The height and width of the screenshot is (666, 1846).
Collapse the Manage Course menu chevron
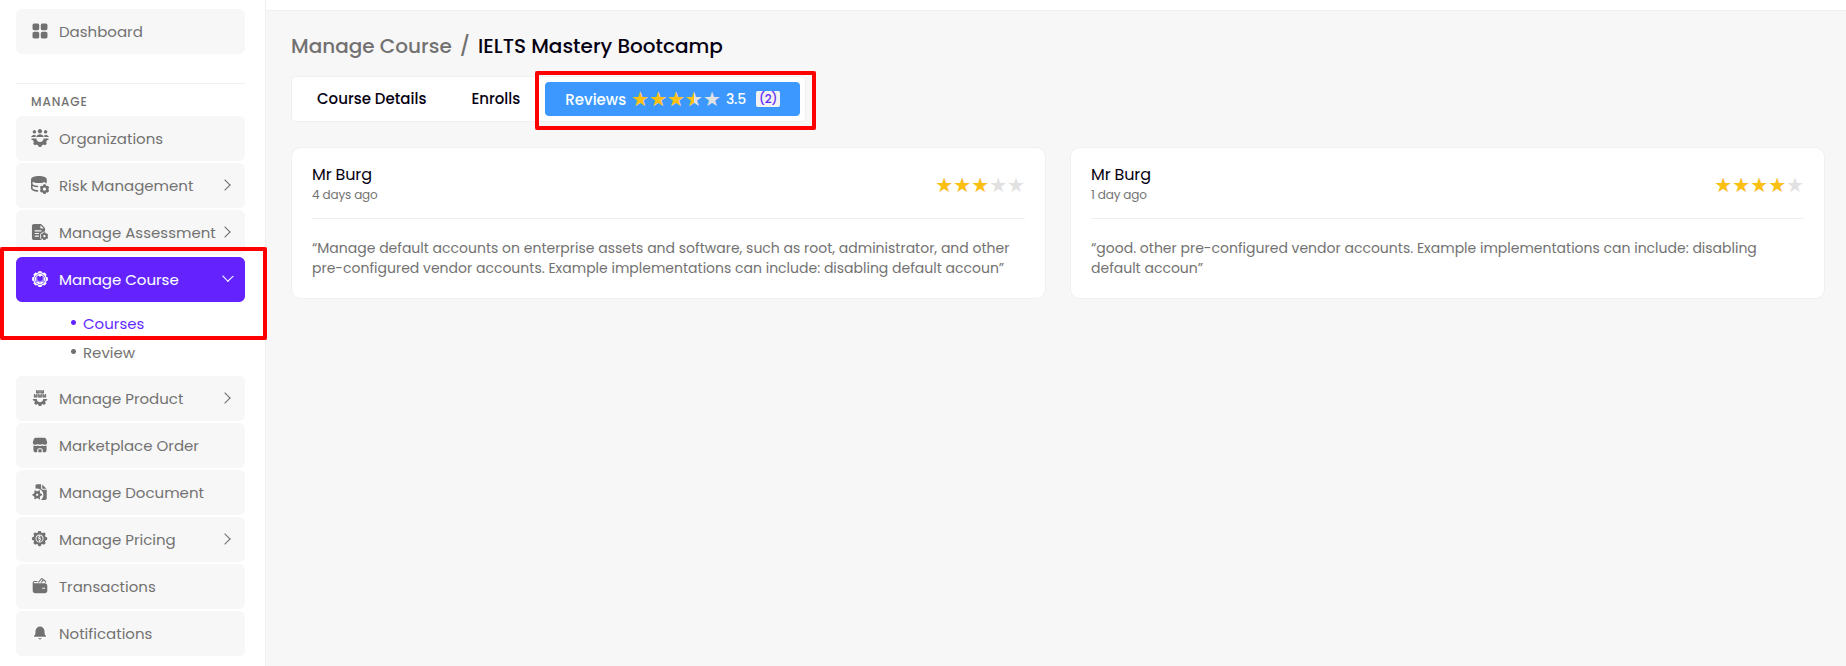(x=227, y=279)
